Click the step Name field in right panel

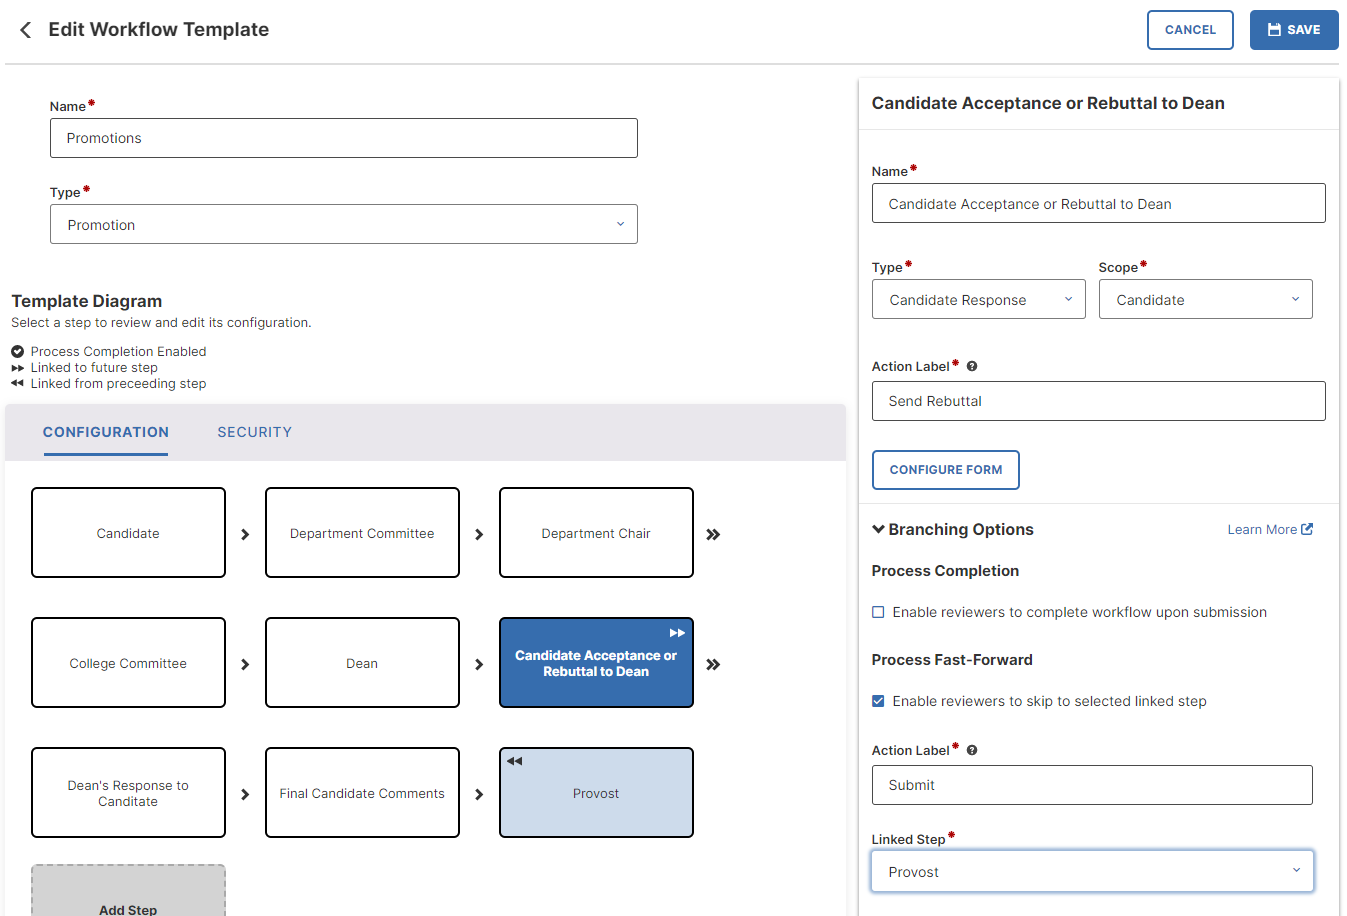pyautogui.click(x=1098, y=204)
